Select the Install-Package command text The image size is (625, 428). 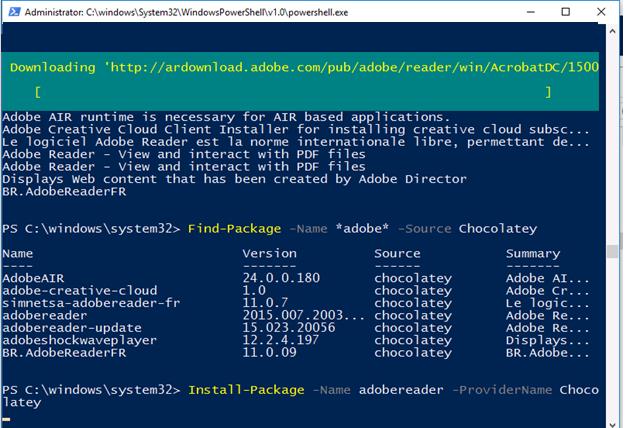pos(246,390)
